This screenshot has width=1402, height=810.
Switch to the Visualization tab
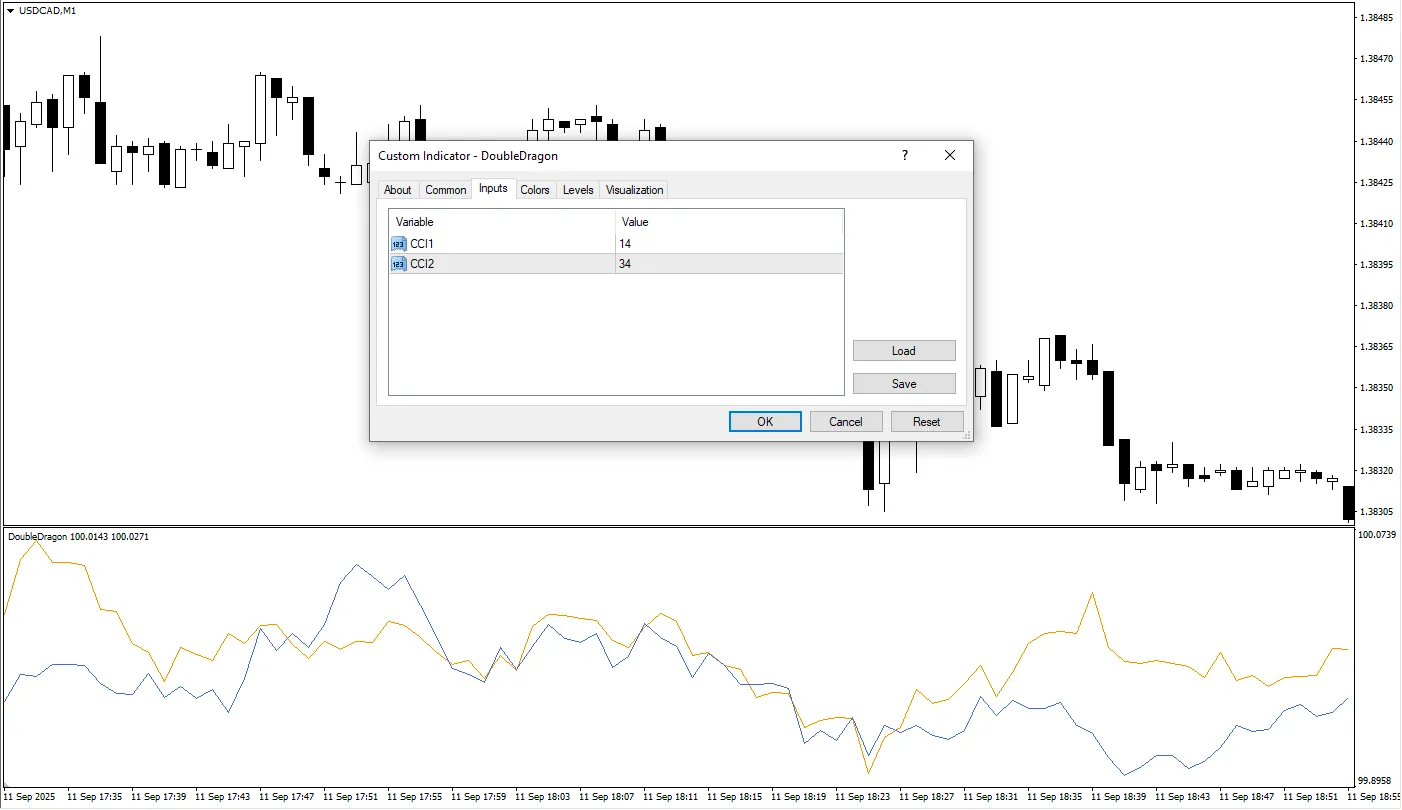[x=634, y=190]
